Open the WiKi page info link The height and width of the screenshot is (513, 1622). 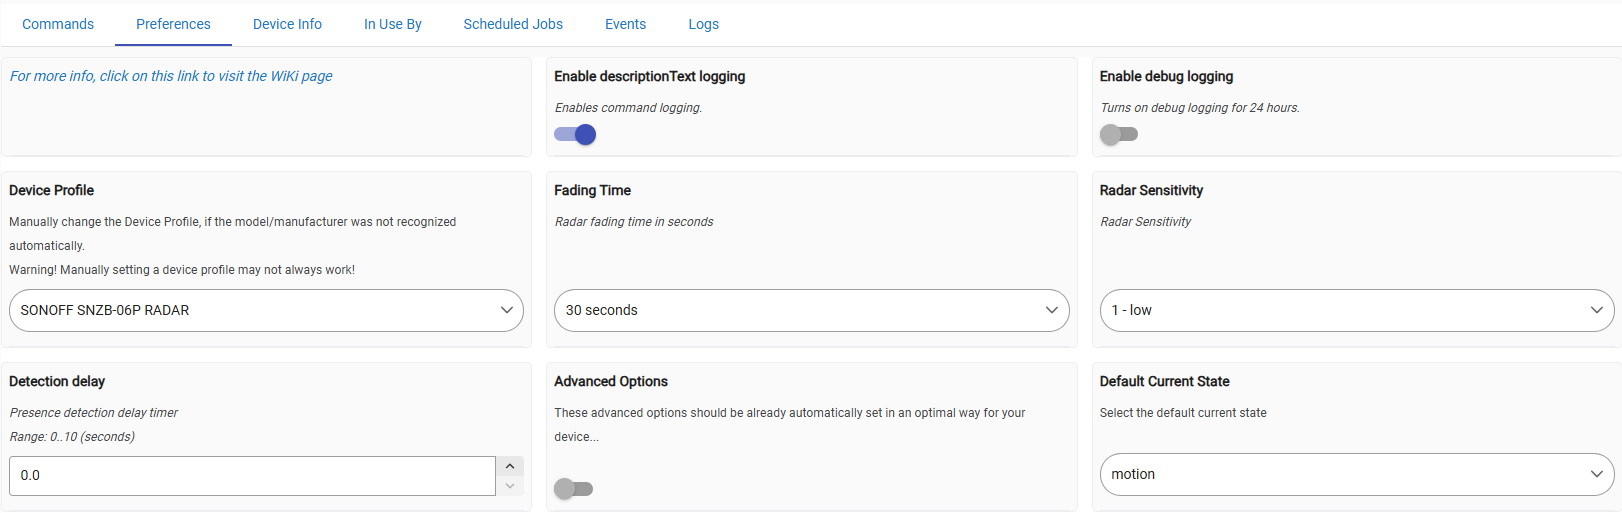tap(171, 76)
